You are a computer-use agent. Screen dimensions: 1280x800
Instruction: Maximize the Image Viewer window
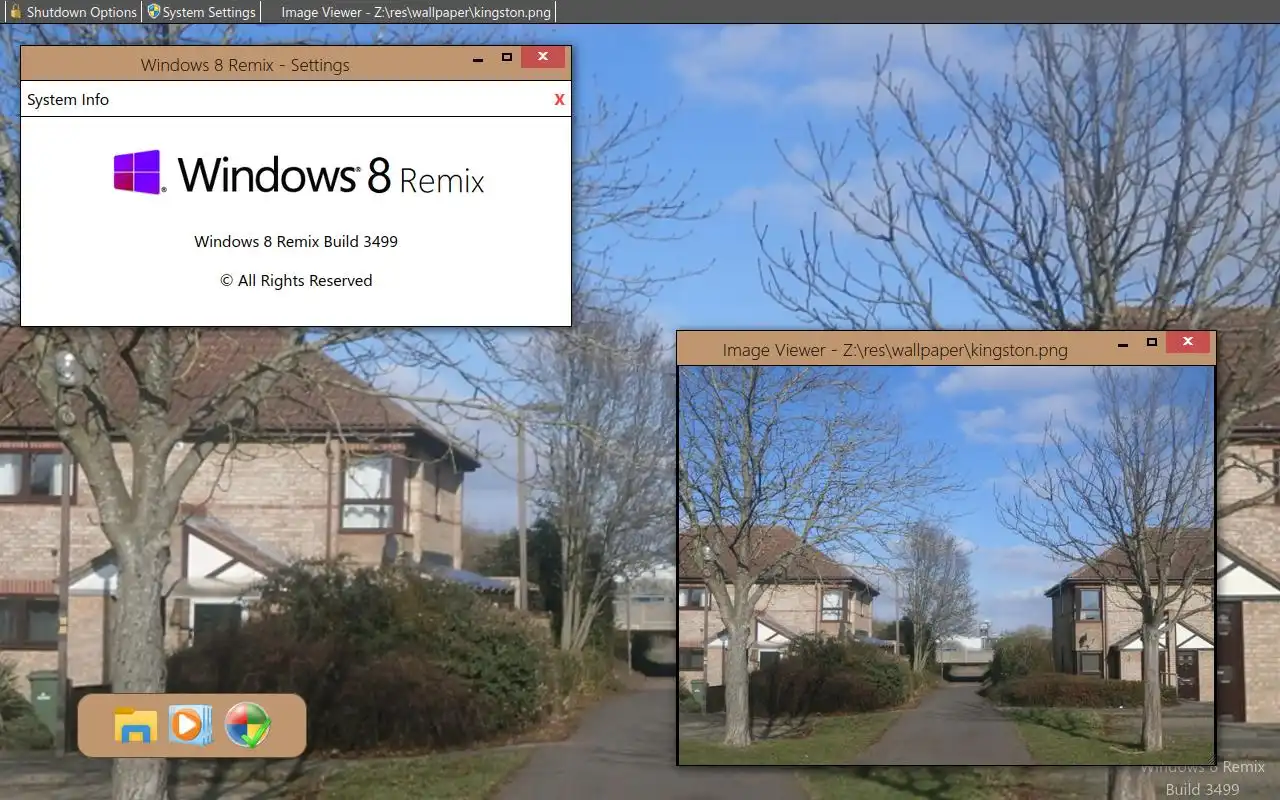1152,342
